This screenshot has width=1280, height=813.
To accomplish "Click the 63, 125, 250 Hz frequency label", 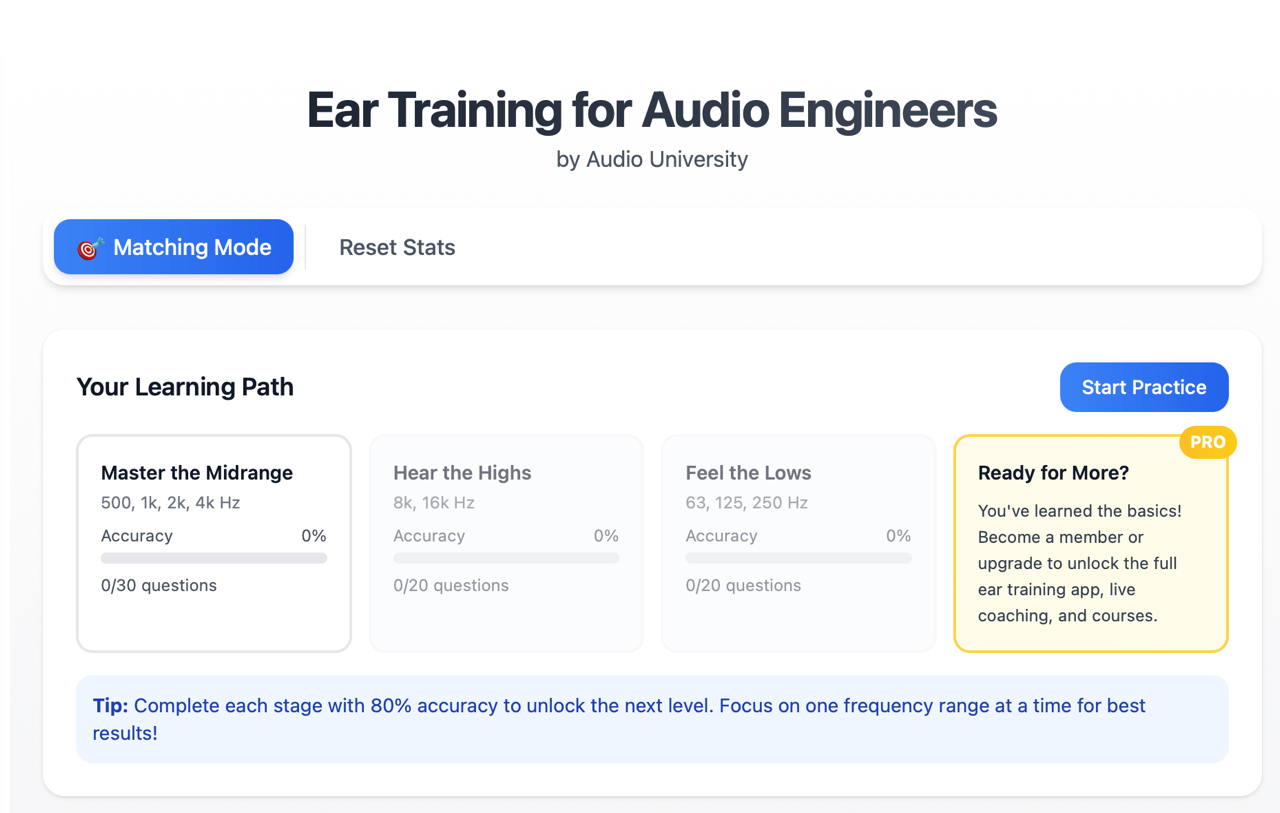I will click(746, 503).
